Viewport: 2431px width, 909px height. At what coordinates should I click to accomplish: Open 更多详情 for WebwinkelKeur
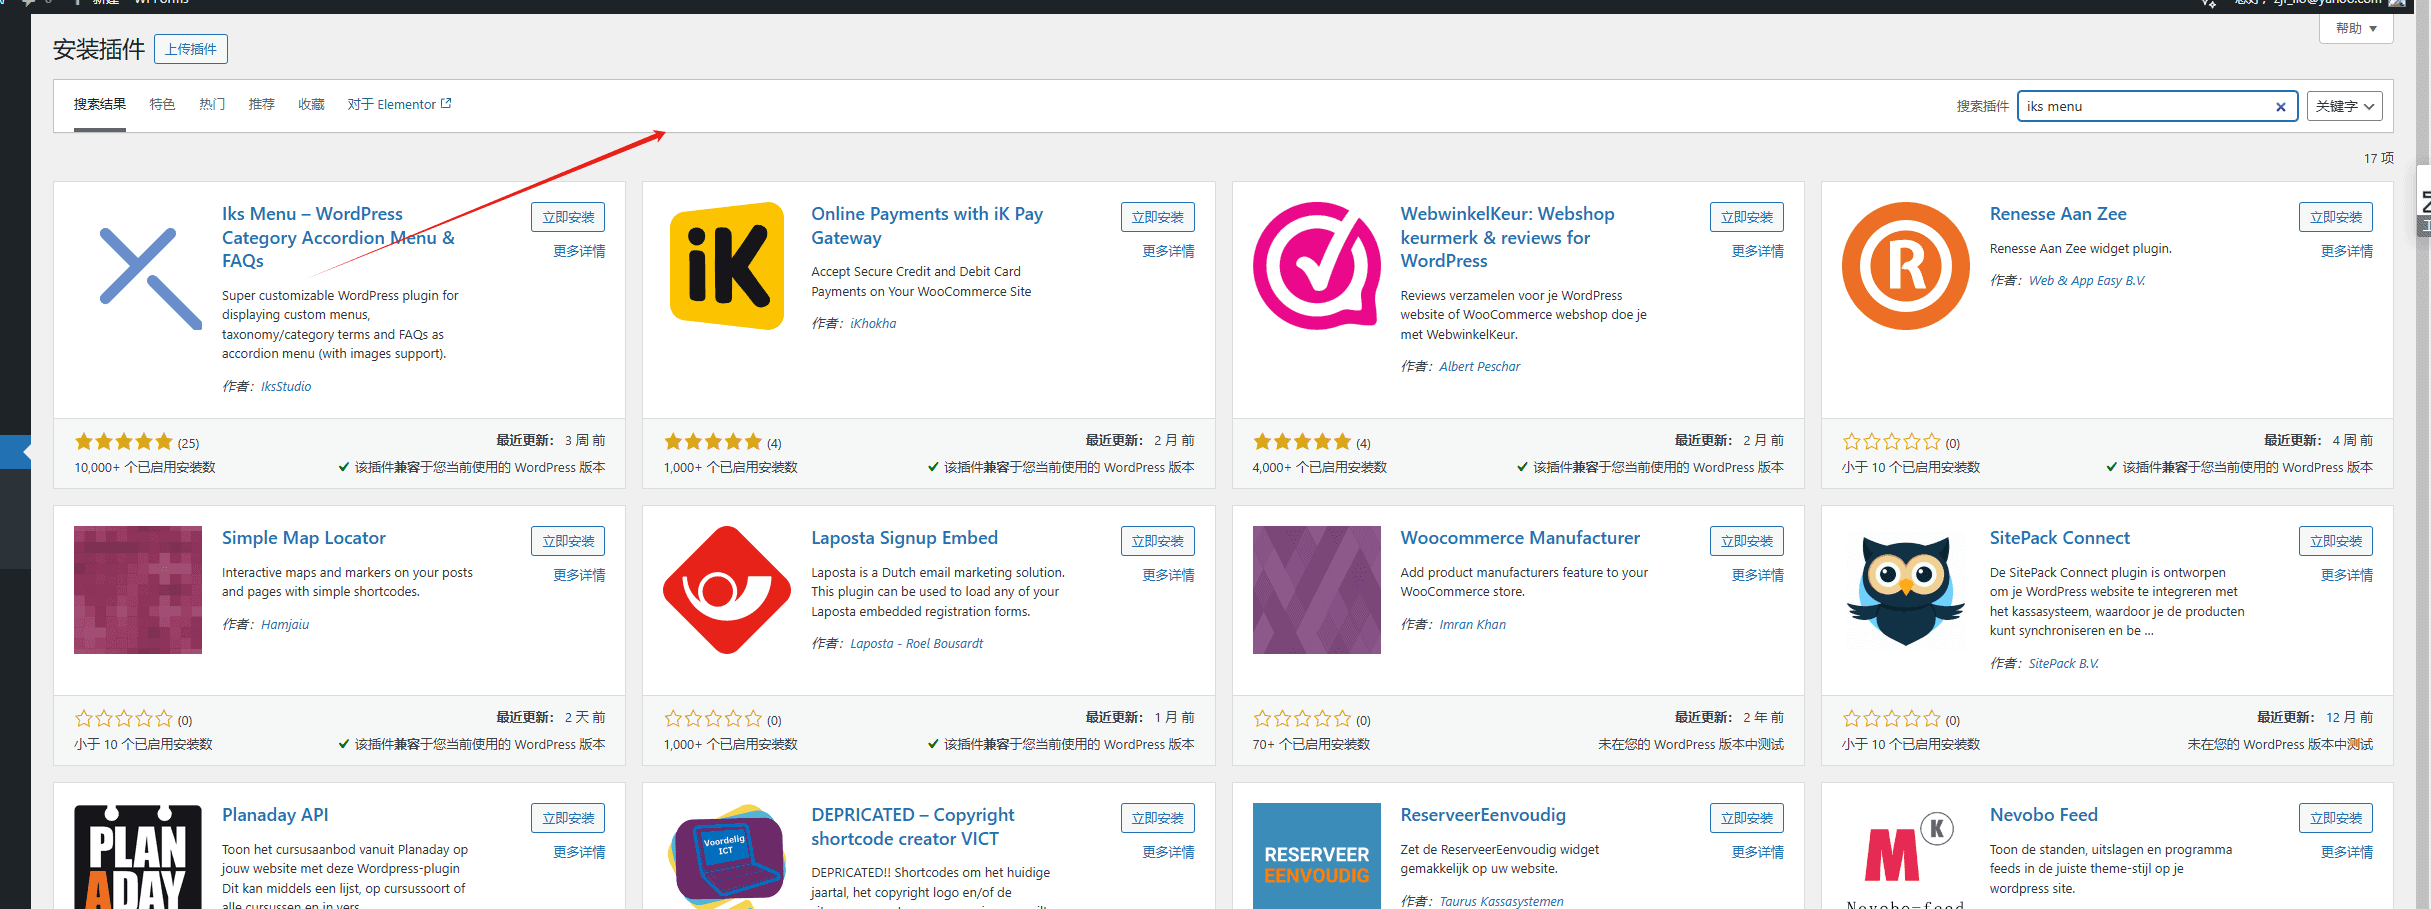[1758, 251]
